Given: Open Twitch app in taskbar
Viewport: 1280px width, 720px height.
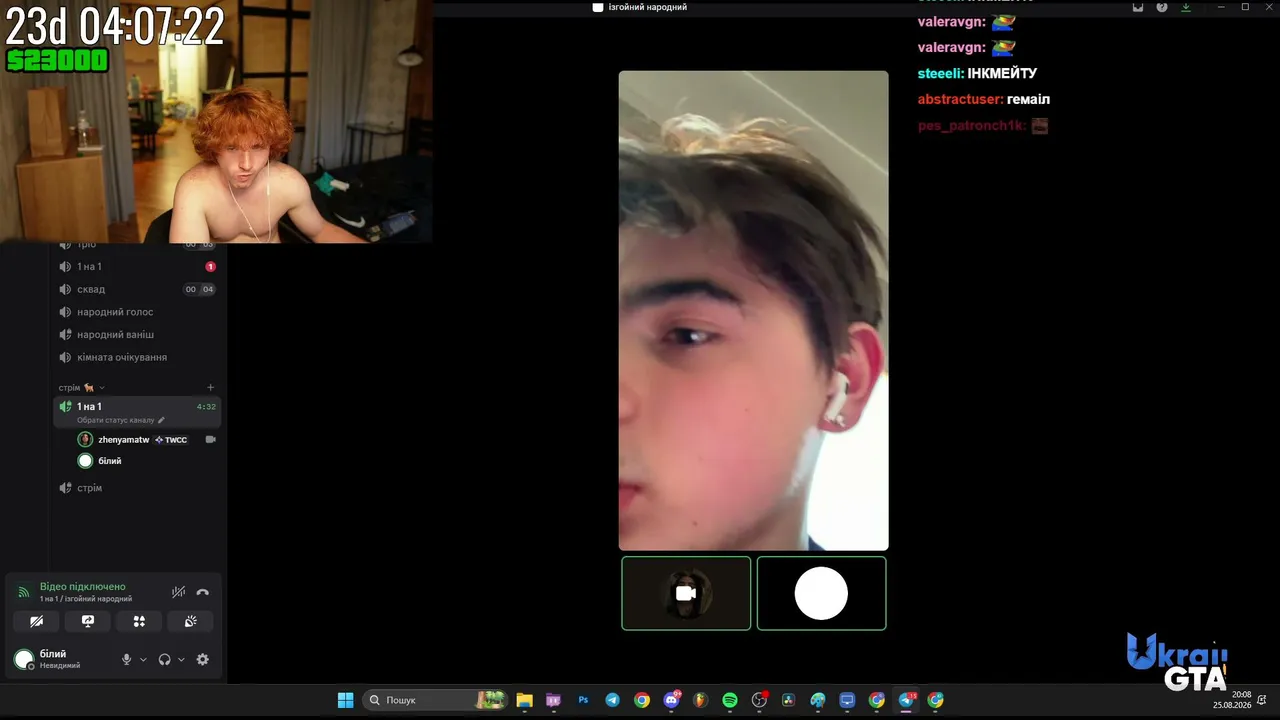Looking at the screenshot, I should [554, 700].
